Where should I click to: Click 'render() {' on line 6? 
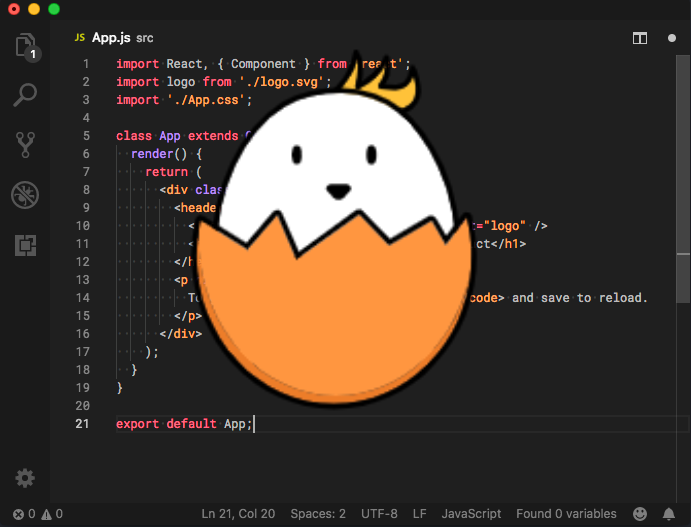[167, 153]
